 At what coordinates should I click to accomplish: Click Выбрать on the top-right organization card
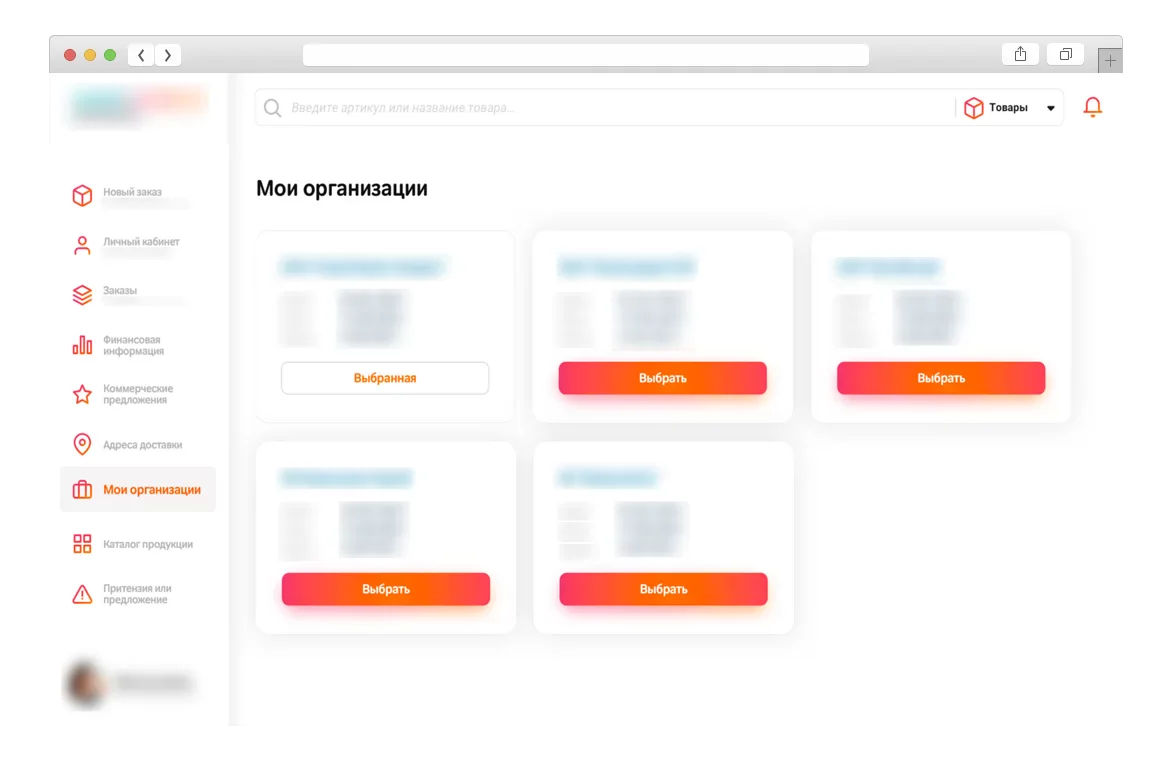tap(941, 378)
